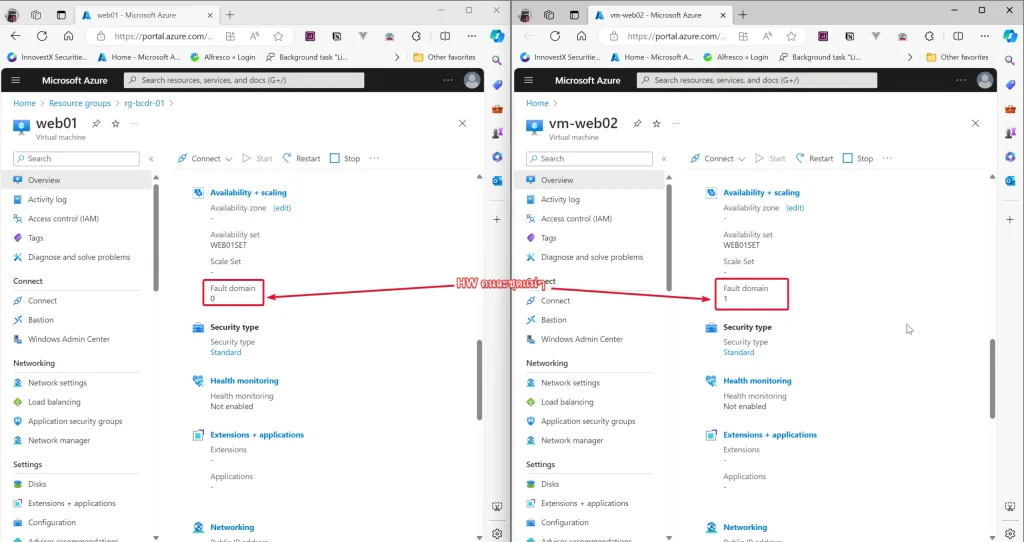Switch to the vm-web02 - Microsoft Azure tab

pyautogui.click(x=660, y=15)
